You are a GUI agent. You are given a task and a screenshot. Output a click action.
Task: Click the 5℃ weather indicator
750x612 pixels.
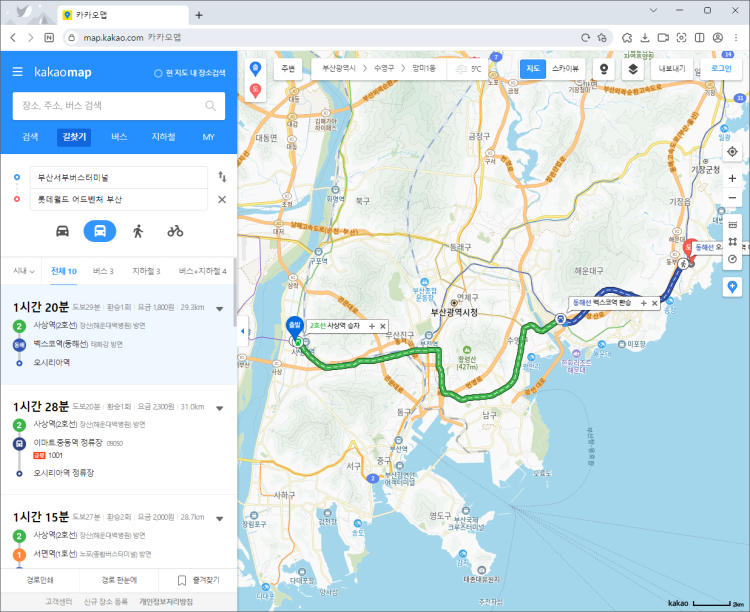click(x=467, y=69)
